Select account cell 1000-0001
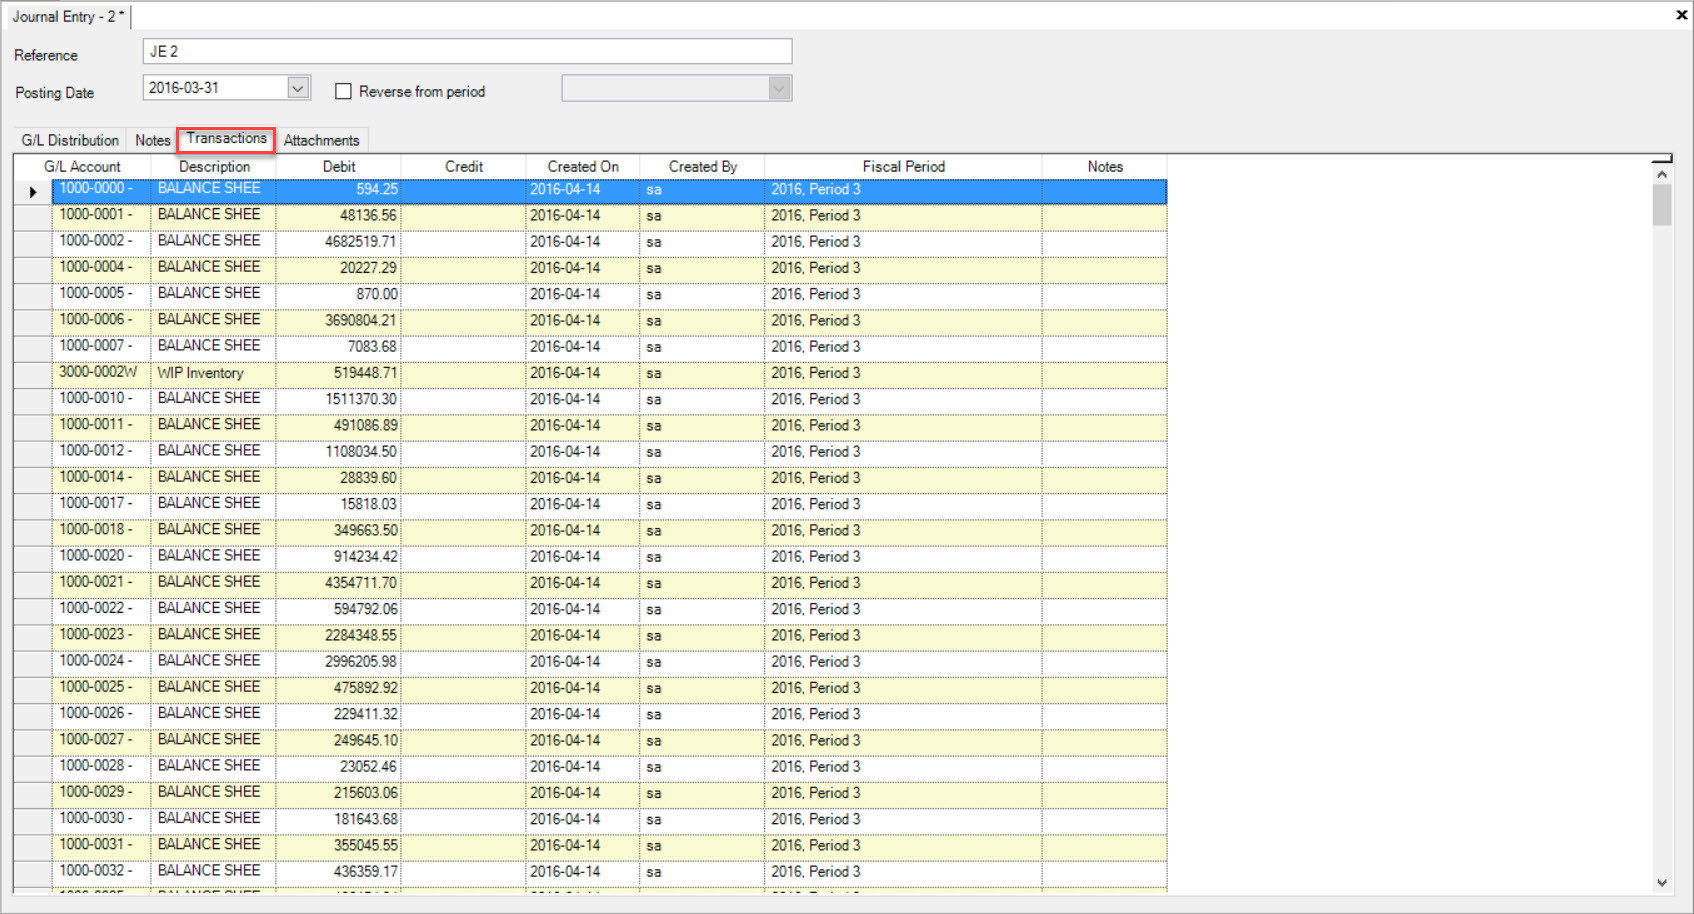 pyautogui.click(x=102, y=216)
